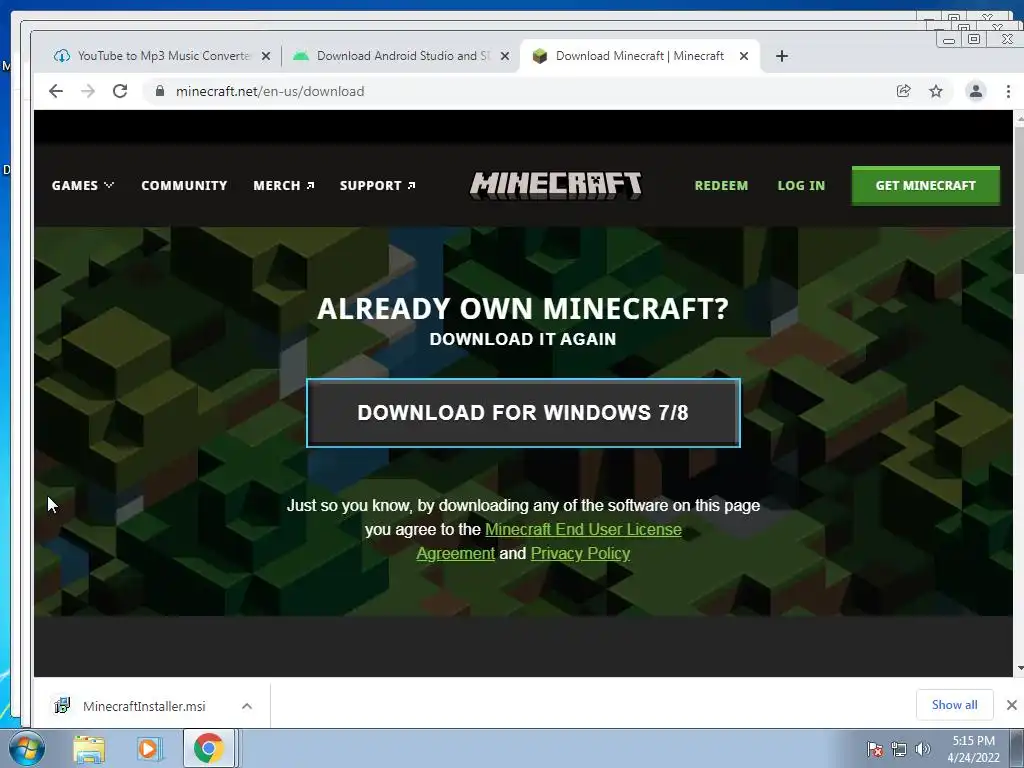Screen dimensions: 1024x768
Task: Minimize the Chrome window
Action: click(x=949, y=40)
